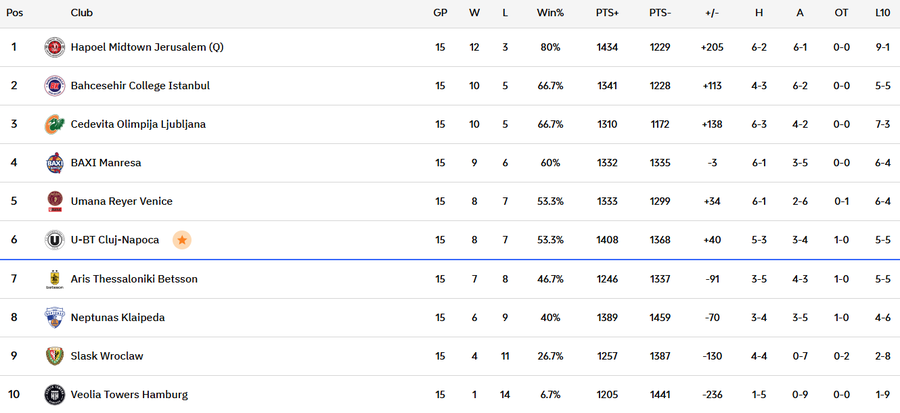Open the Slask Wroclaw club link
This screenshot has width=900, height=413.
coord(107,356)
